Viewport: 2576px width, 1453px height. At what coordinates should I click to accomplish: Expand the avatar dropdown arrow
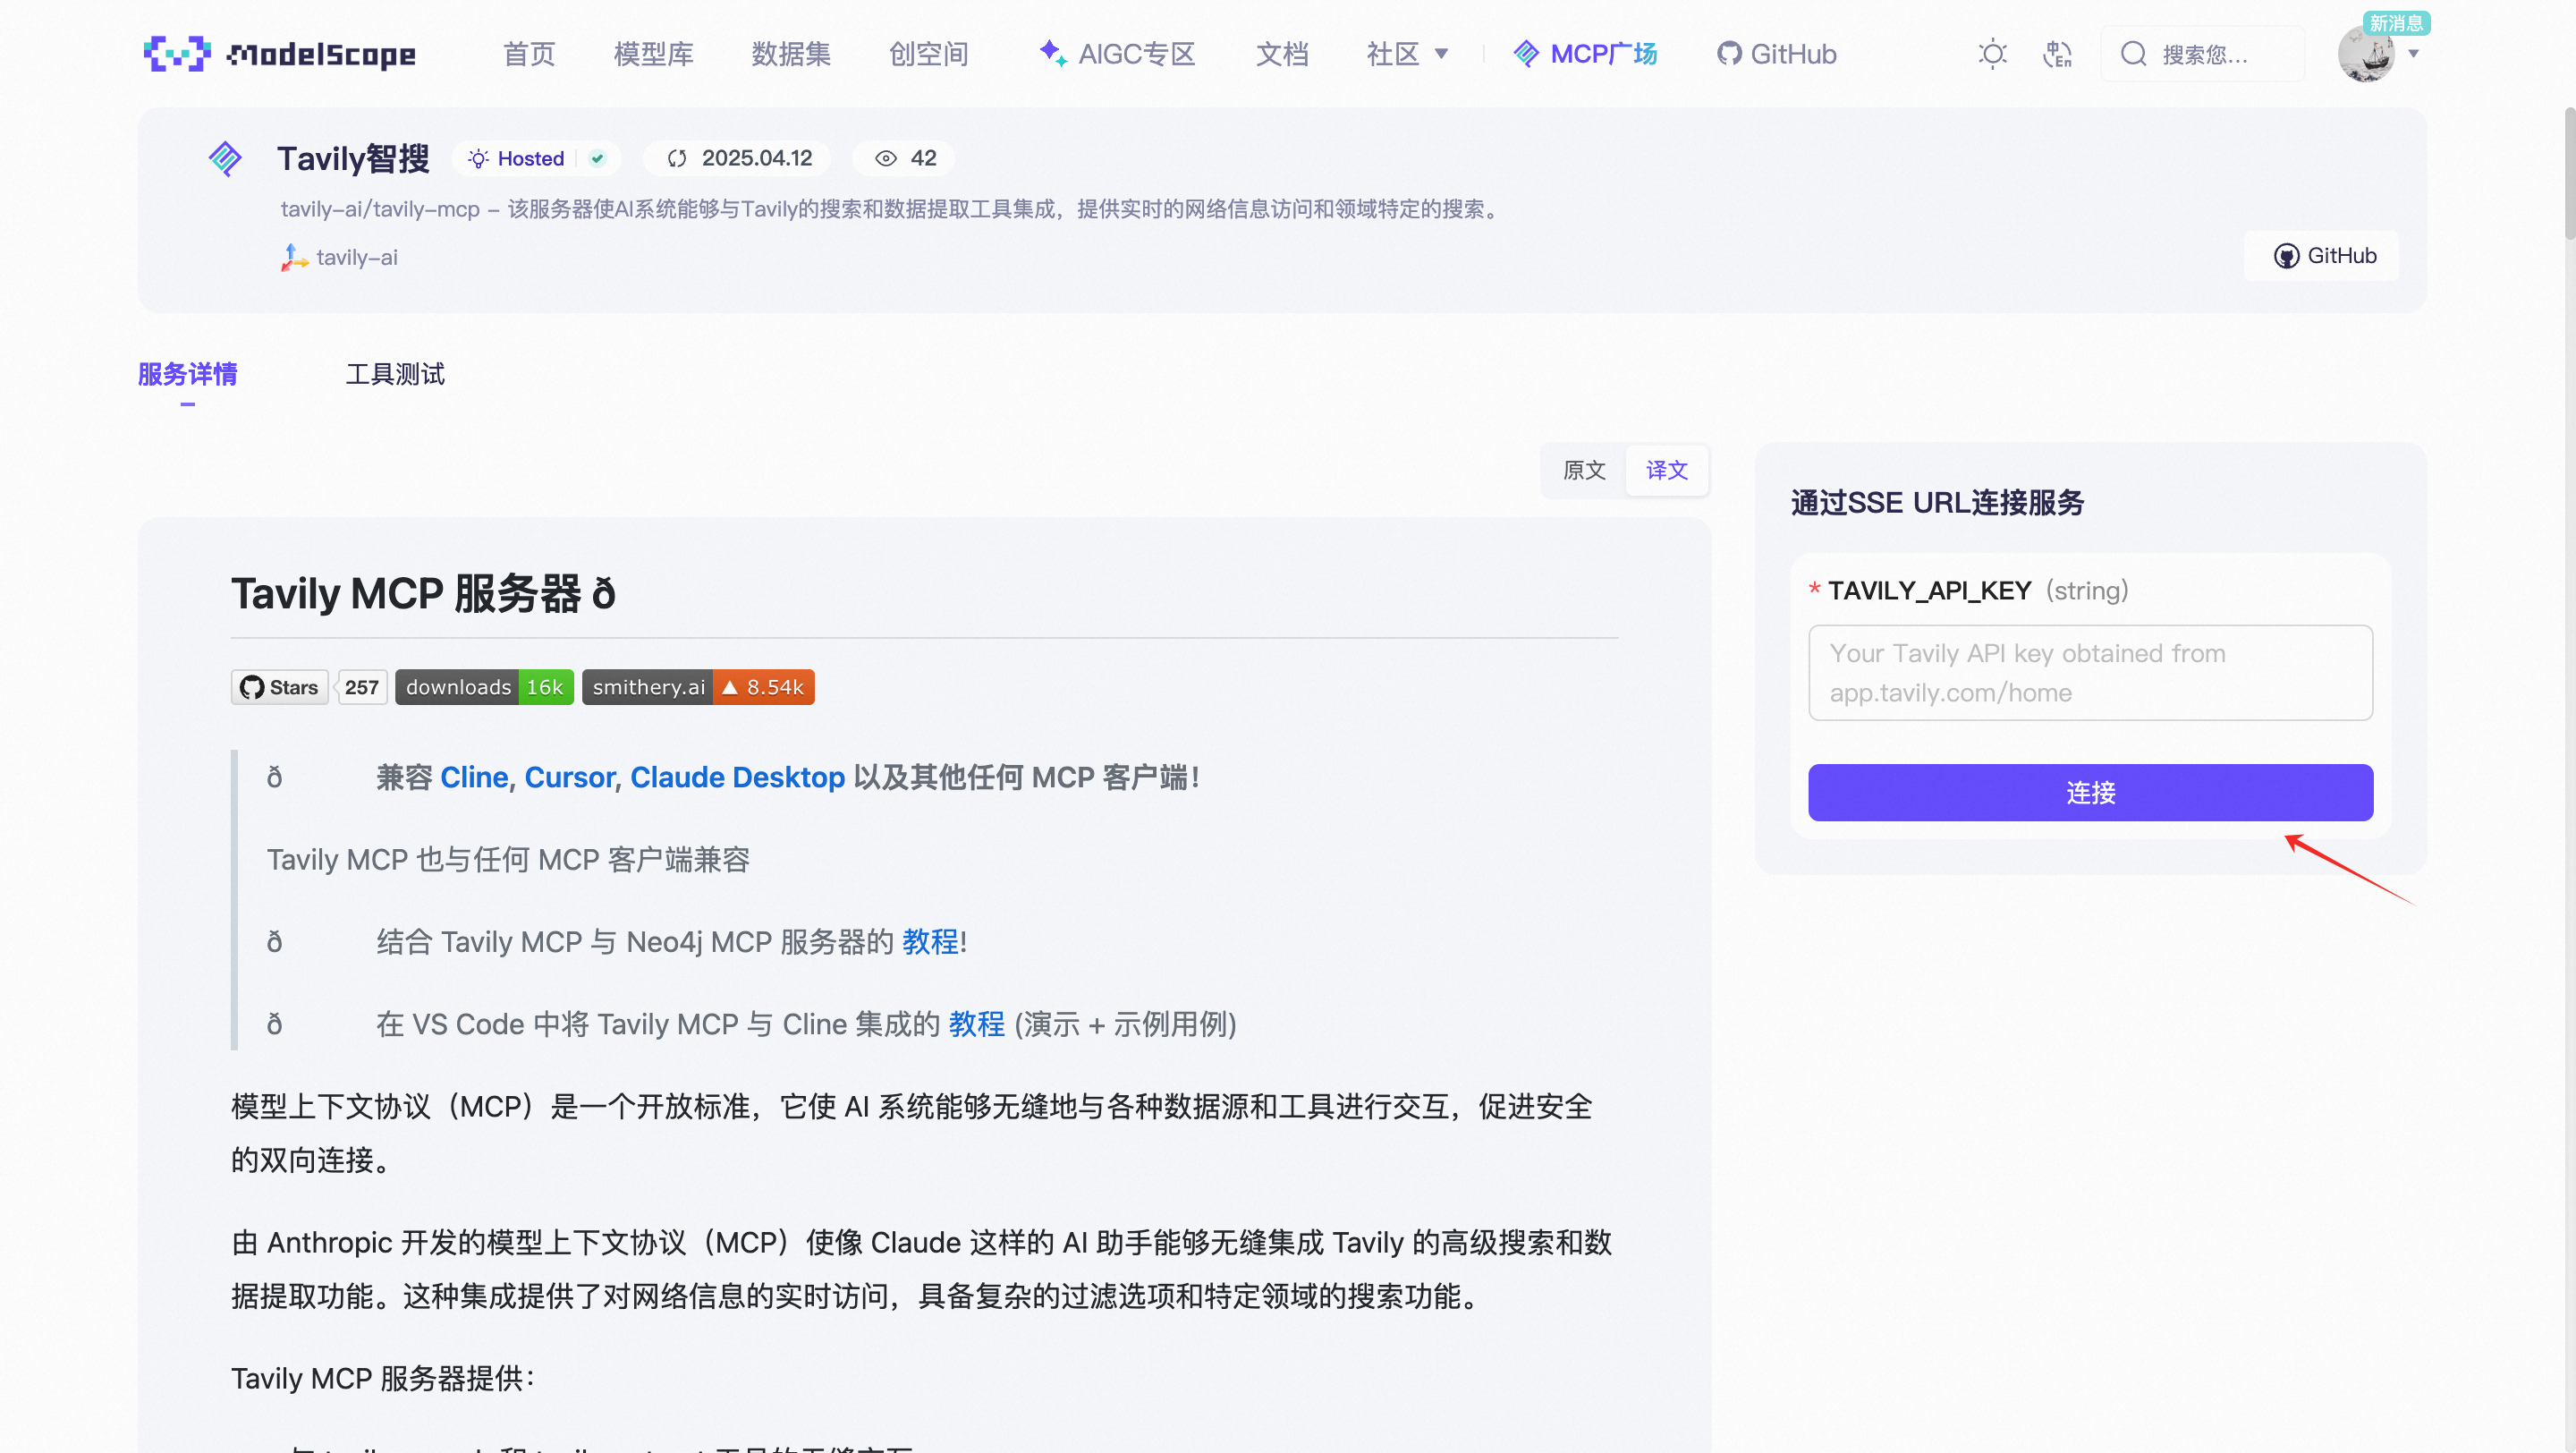pos(2414,54)
